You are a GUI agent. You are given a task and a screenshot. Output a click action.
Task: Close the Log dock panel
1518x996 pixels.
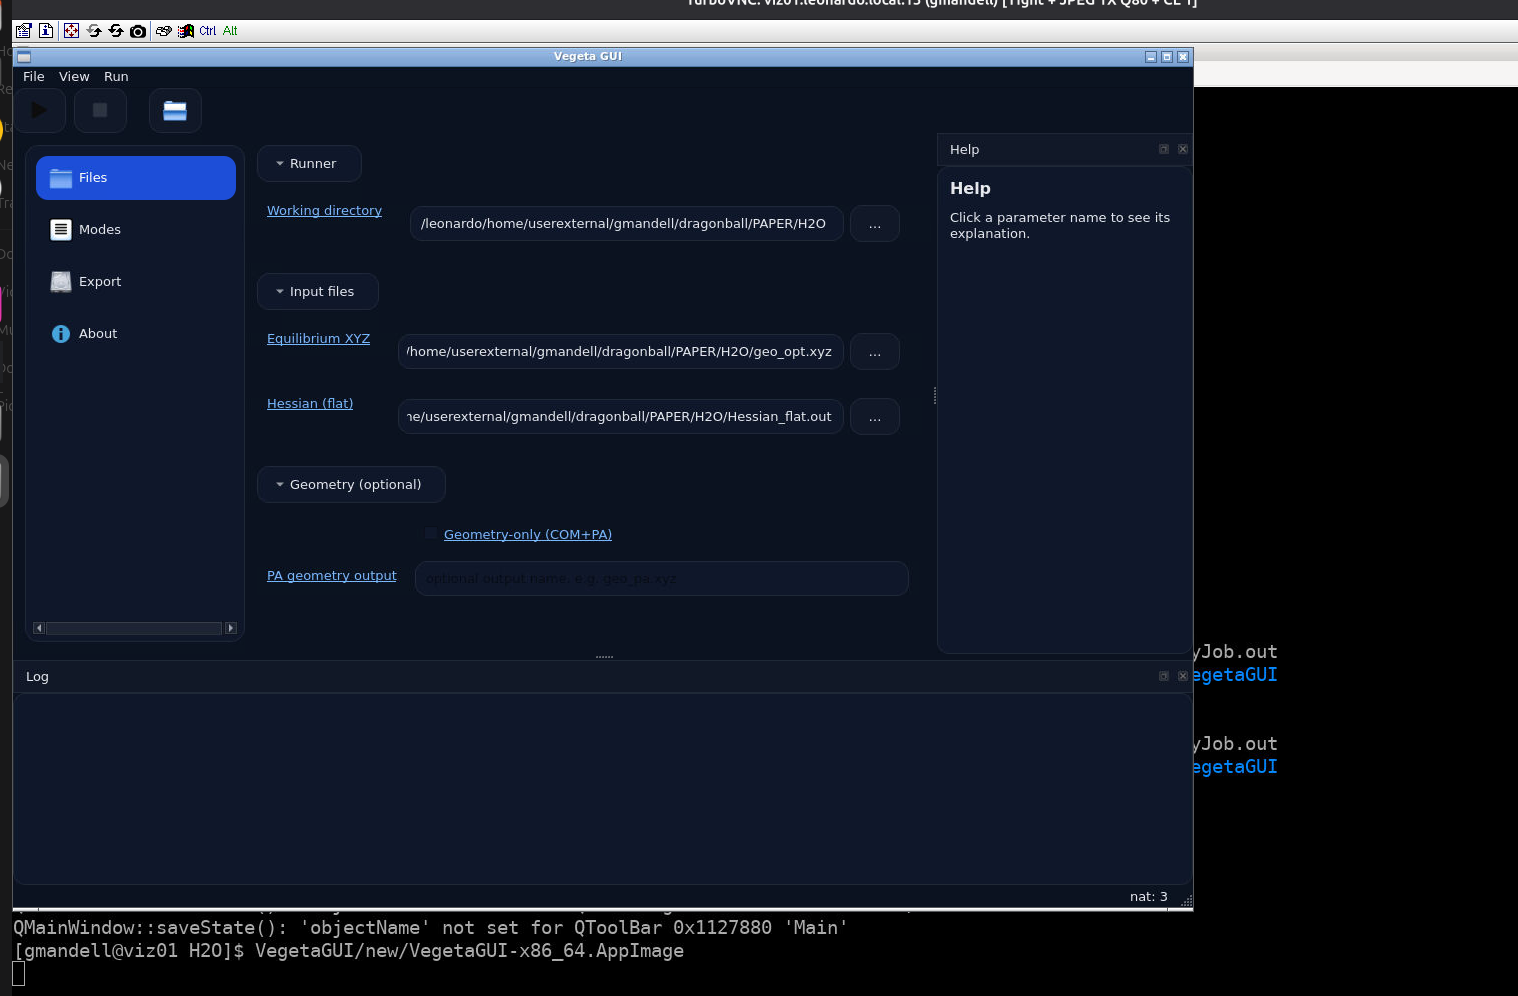click(1183, 676)
